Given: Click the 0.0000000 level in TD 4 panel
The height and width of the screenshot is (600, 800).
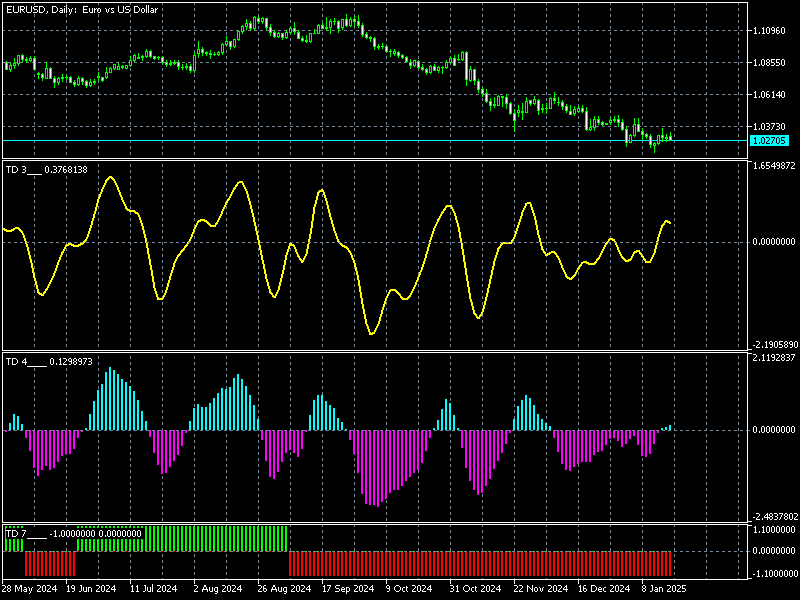Looking at the screenshot, I should 773,430.
